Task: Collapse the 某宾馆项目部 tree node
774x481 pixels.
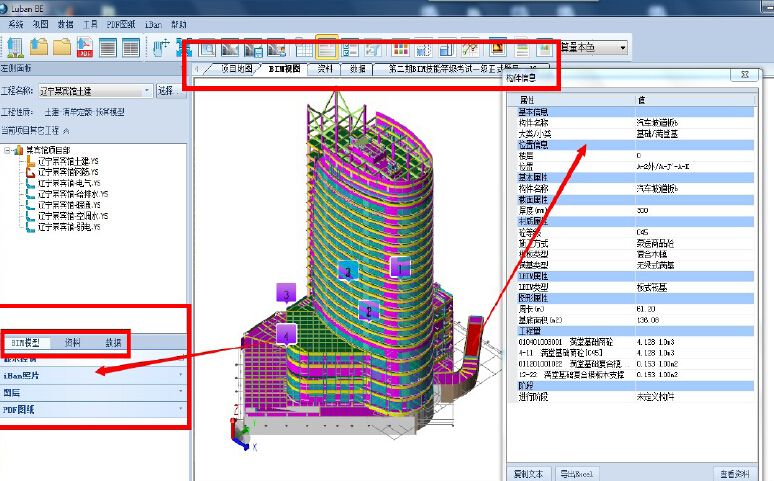Action: pyautogui.click(x=7, y=150)
